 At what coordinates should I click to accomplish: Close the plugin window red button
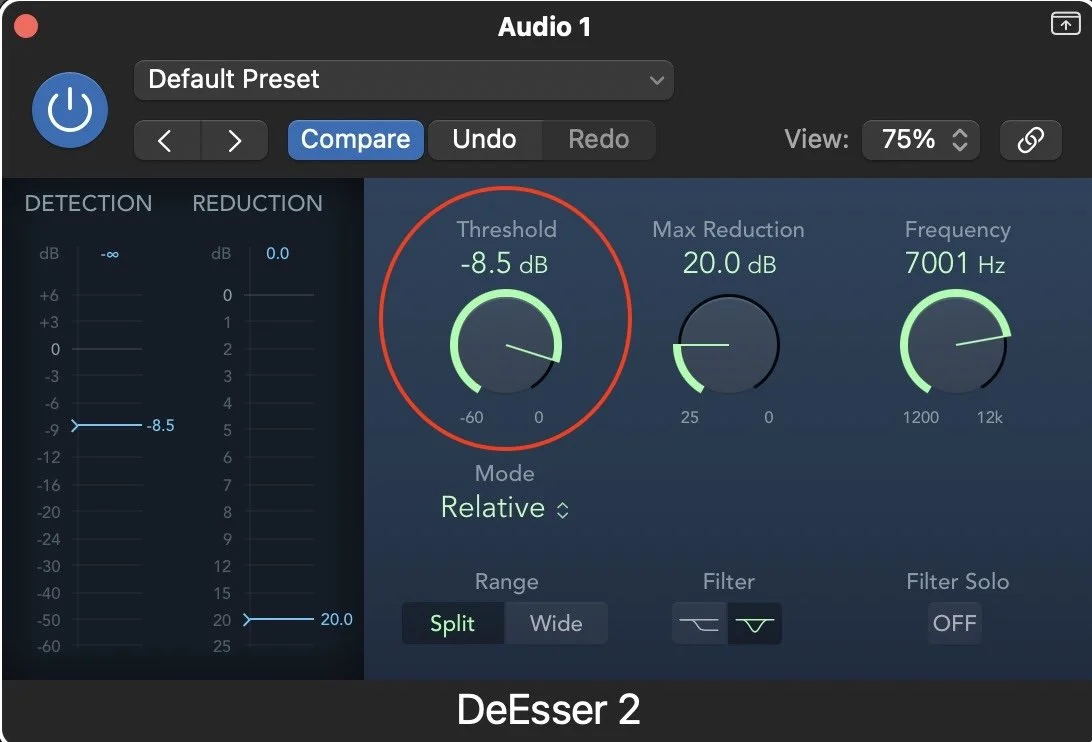(26, 26)
